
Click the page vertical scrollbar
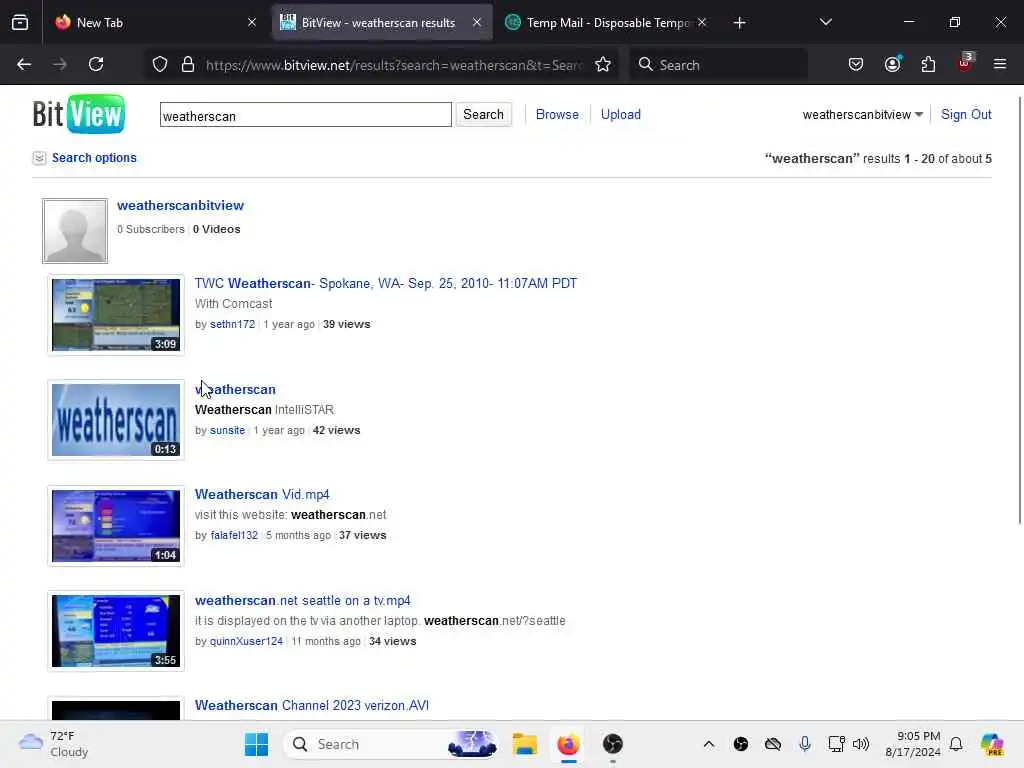(1019, 310)
